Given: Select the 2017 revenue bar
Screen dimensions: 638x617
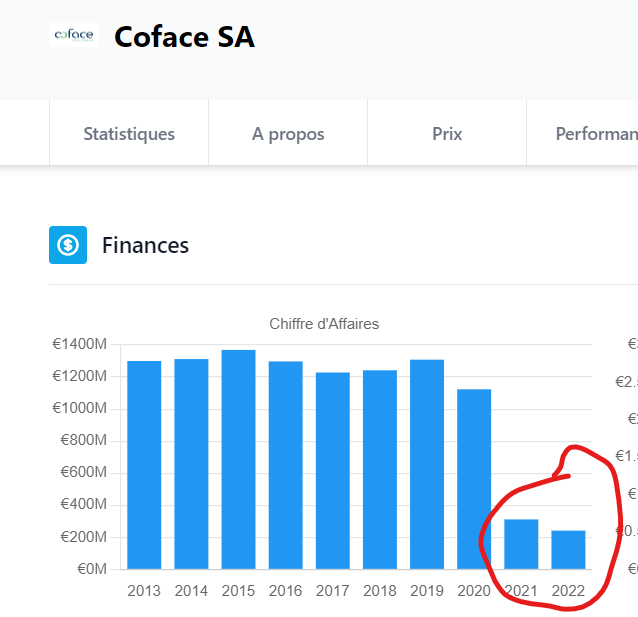Looking at the screenshot, I should pyautogui.click(x=333, y=470).
